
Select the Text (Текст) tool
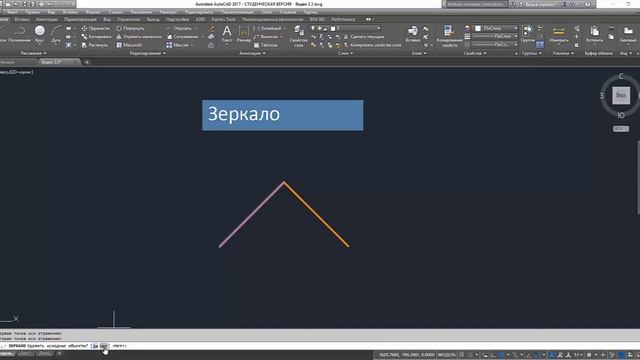227,34
